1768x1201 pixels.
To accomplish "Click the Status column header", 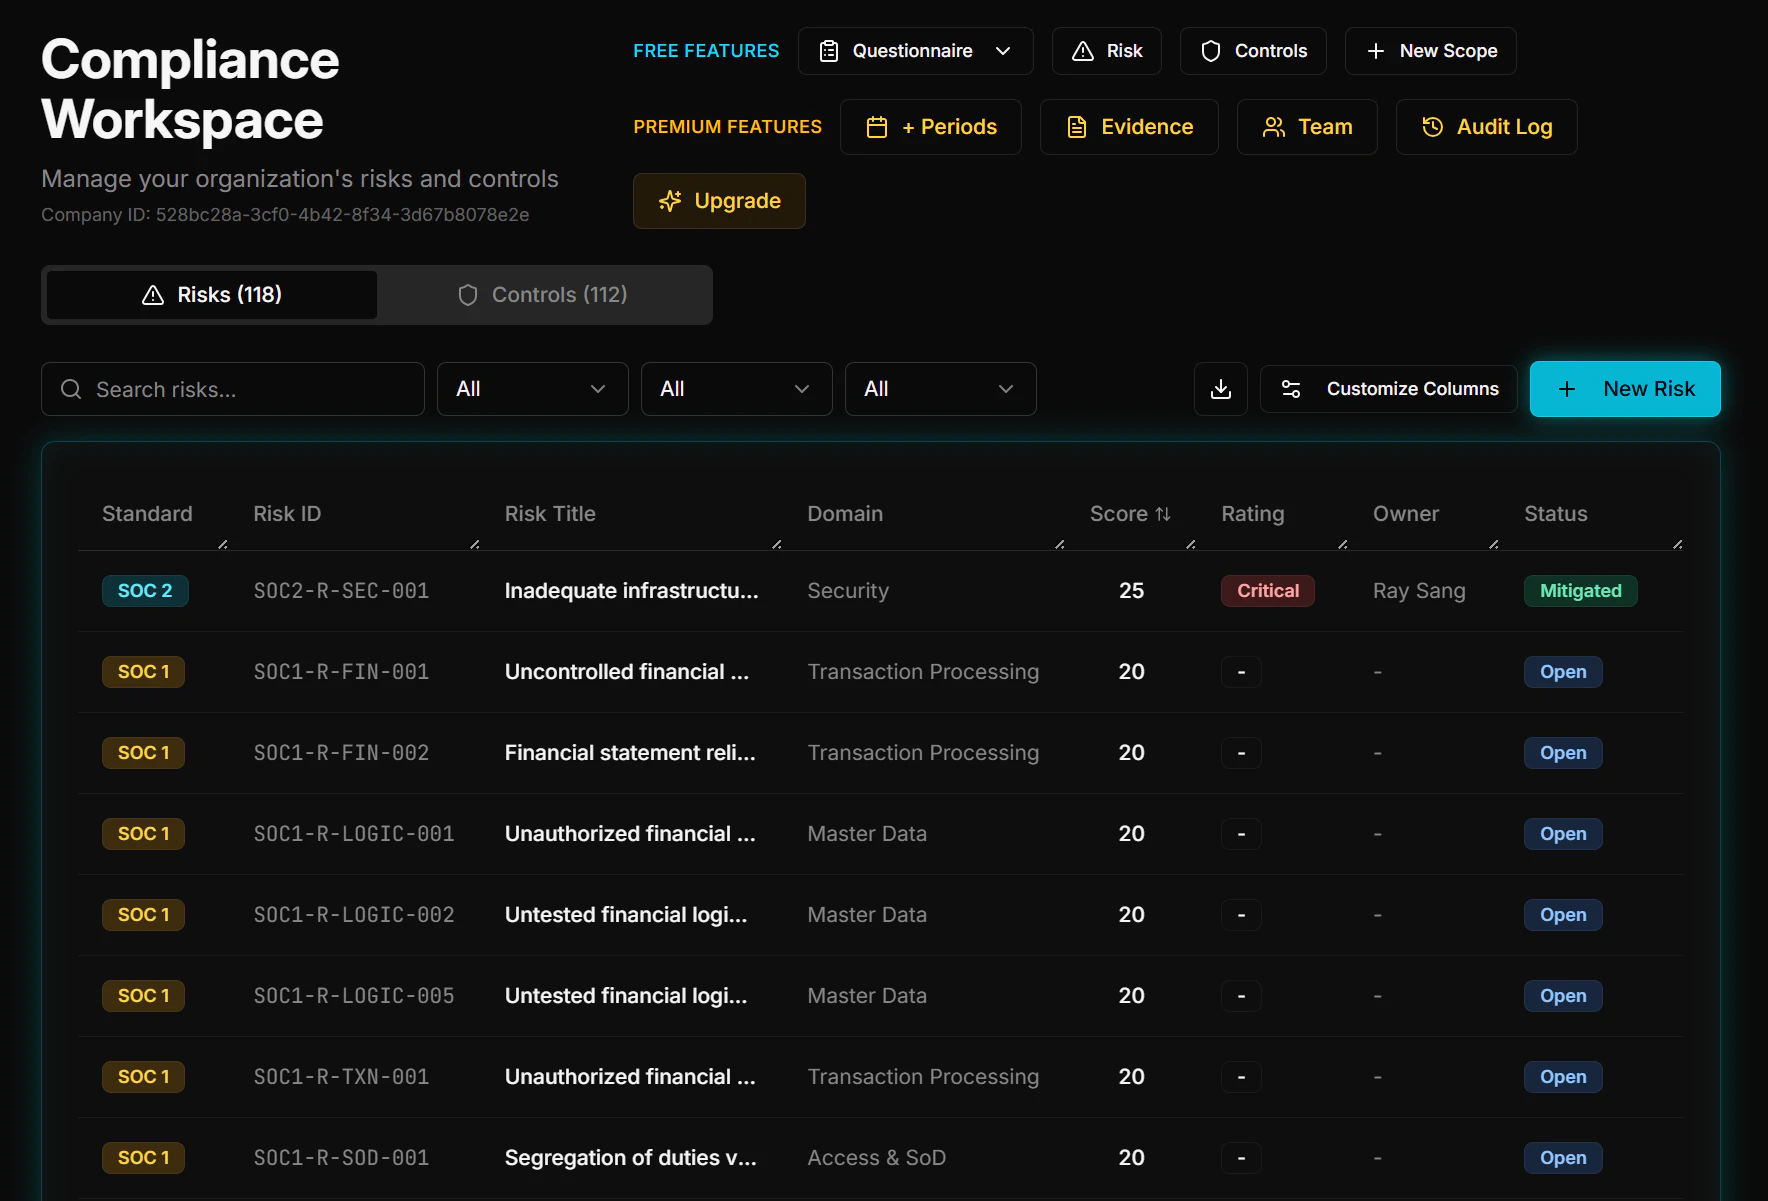I will click(1555, 514).
